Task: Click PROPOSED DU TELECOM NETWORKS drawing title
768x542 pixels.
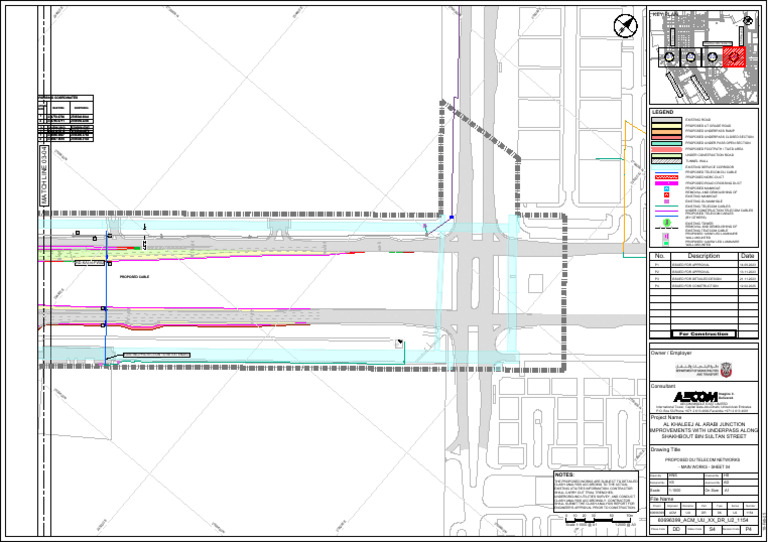Action: (702, 460)
